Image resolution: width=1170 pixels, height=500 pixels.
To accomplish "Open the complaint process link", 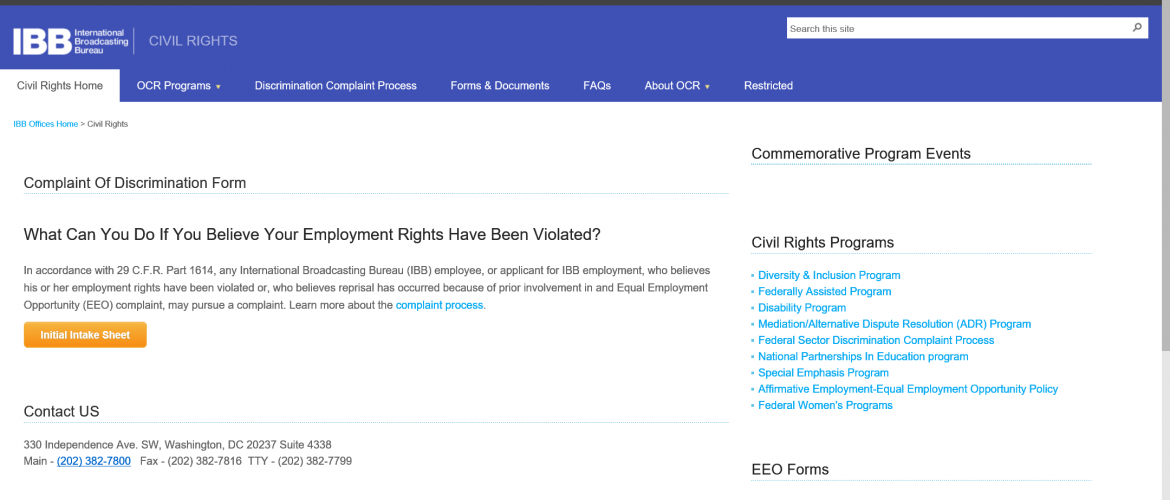I will (439, 305).
